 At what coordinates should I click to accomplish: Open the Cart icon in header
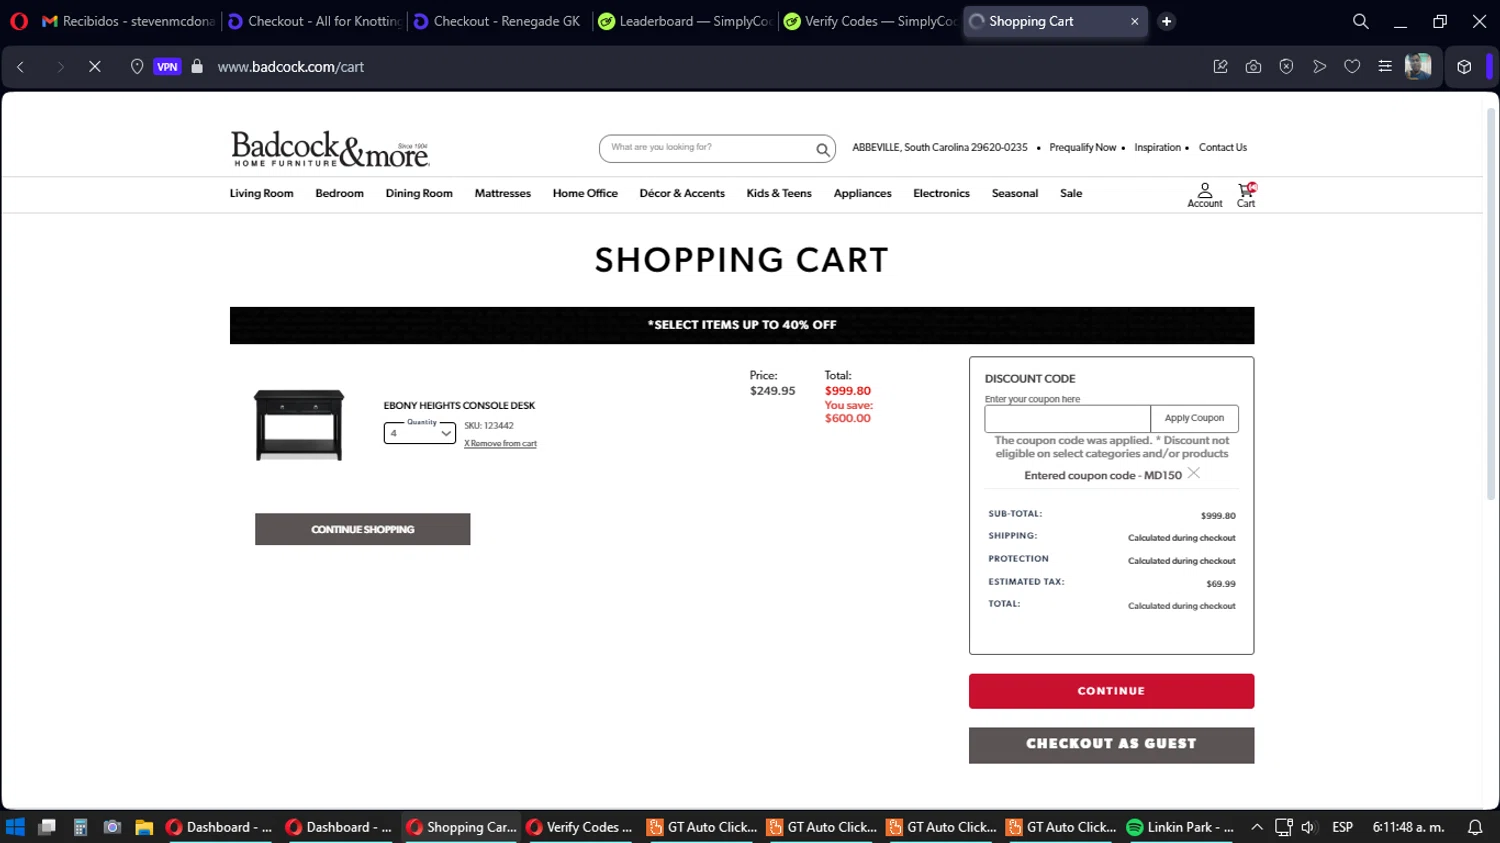(1246, 195)
